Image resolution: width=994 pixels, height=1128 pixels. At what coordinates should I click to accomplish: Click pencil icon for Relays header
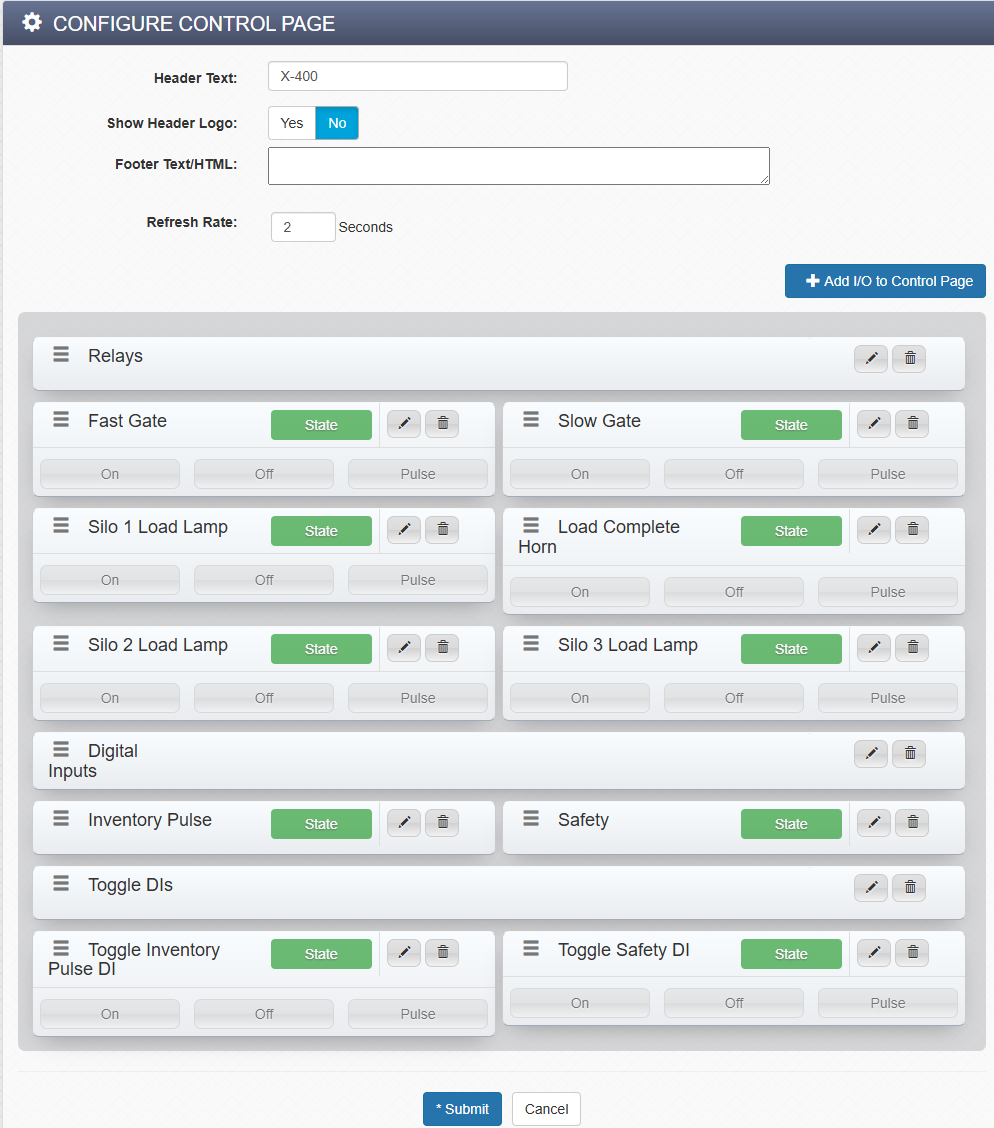pos(871,359)
